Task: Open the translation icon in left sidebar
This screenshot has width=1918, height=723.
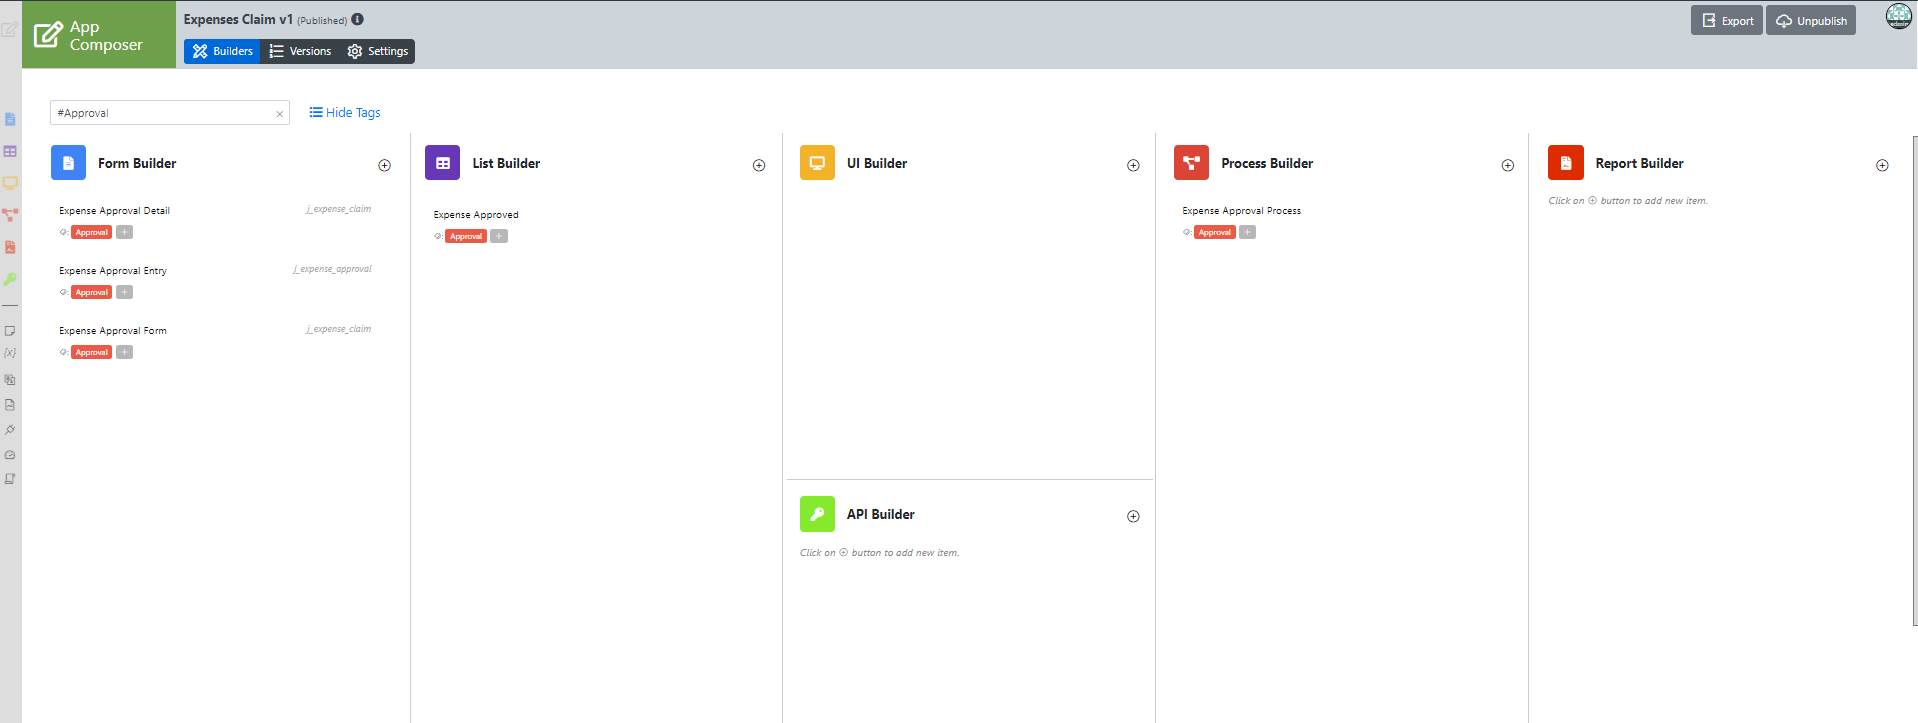Action: click(x=10, y=380)
